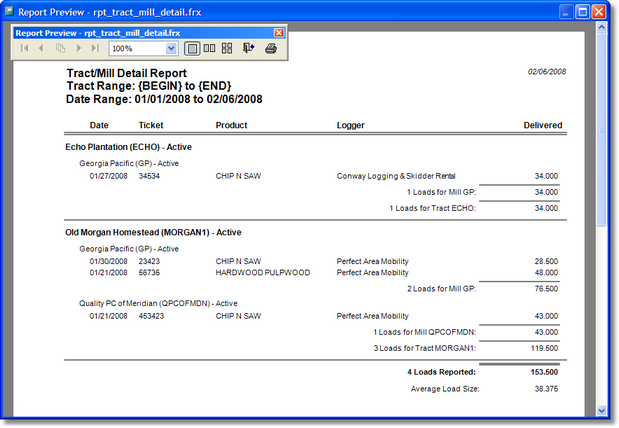The height and width of the screenshot is (428, 619).
Task: Print the report with printer icon
Action: (271, 48)
